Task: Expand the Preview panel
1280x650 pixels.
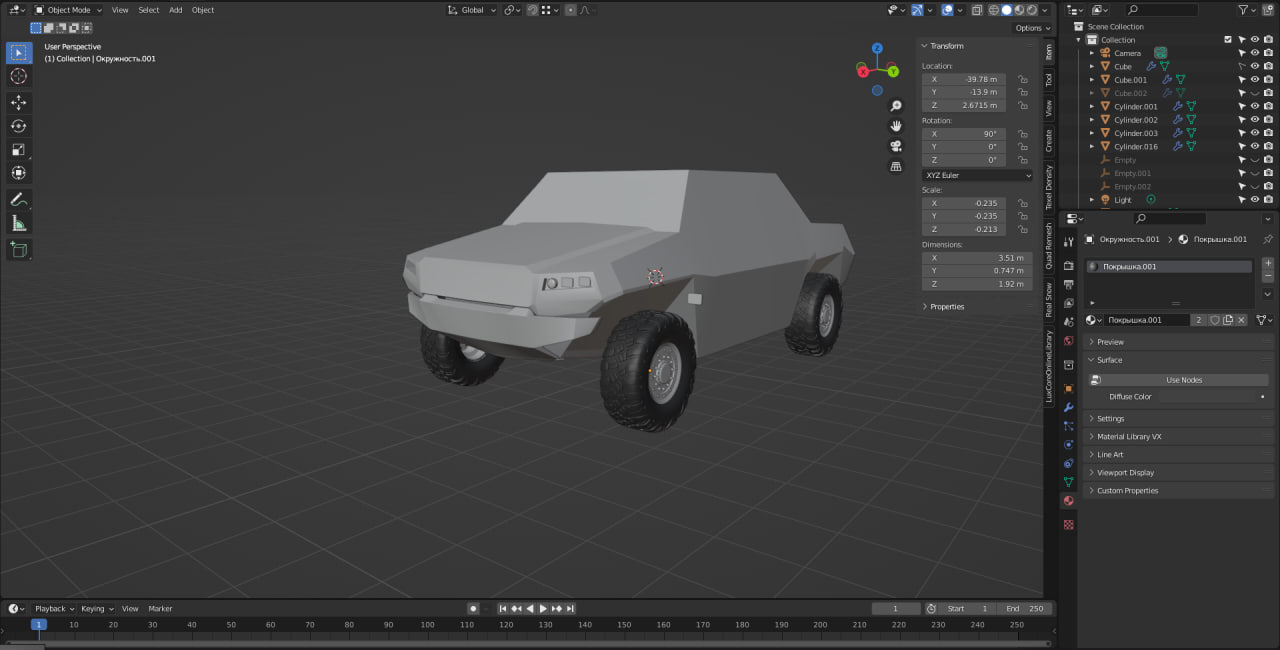Action: click(1110, 342)
